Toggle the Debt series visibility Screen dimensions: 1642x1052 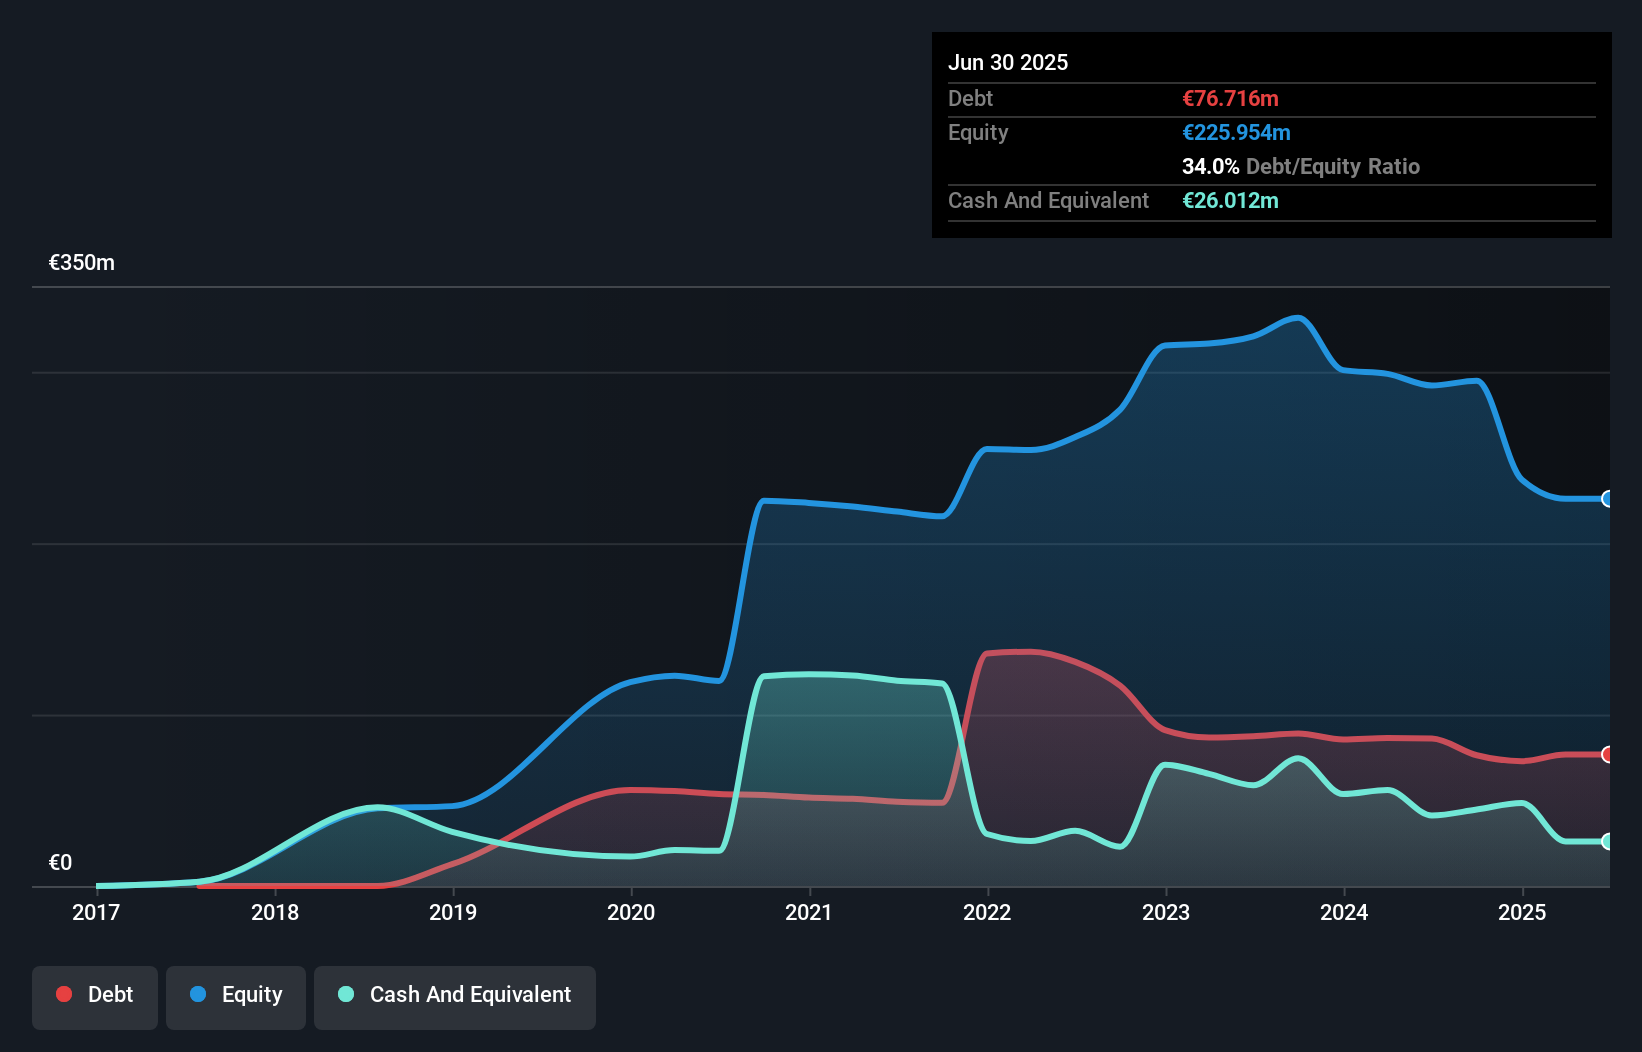(95, 996)
